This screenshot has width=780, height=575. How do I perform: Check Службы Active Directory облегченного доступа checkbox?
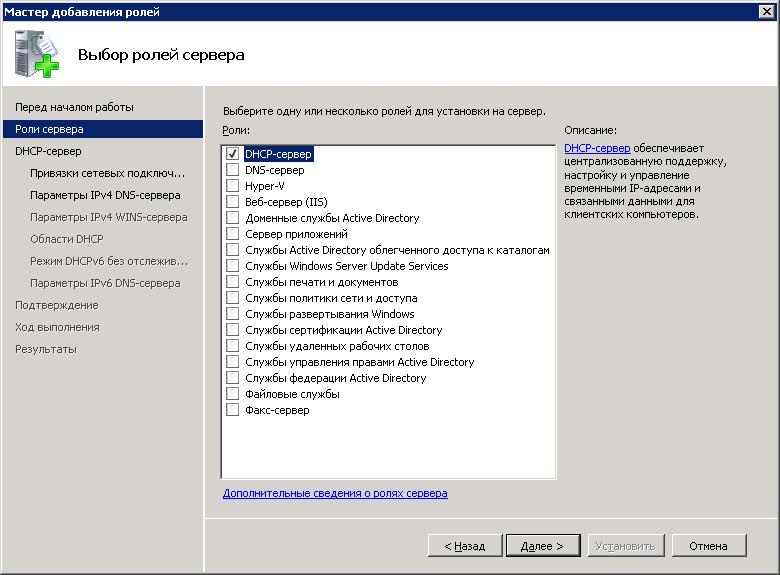[x=232, y=250]
